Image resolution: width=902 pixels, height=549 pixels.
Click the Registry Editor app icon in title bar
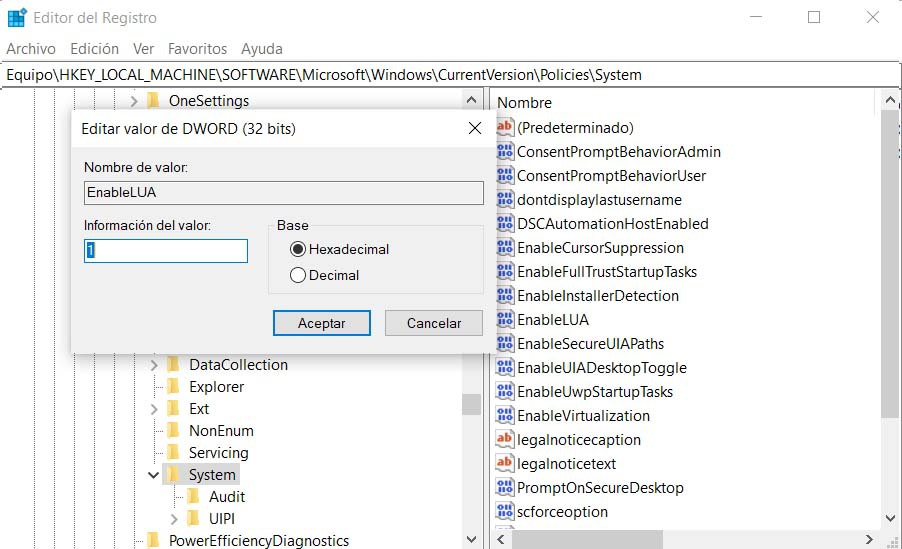[x=17, y=18]
